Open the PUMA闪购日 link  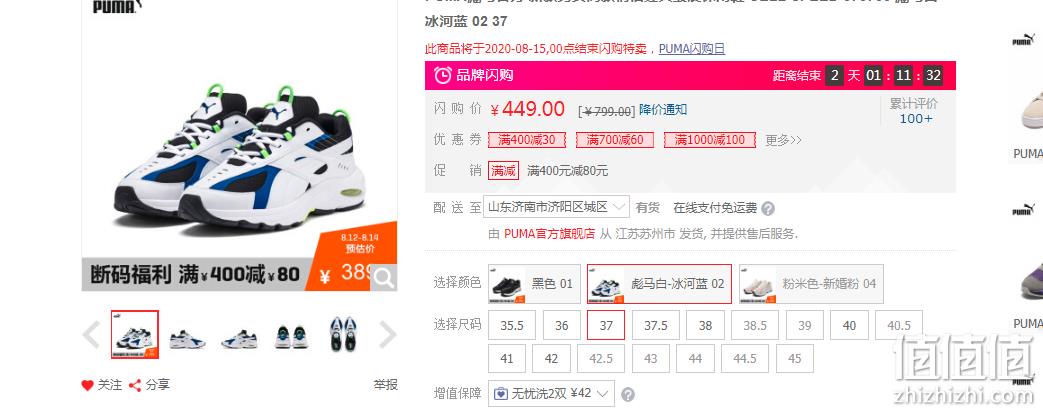692,49
